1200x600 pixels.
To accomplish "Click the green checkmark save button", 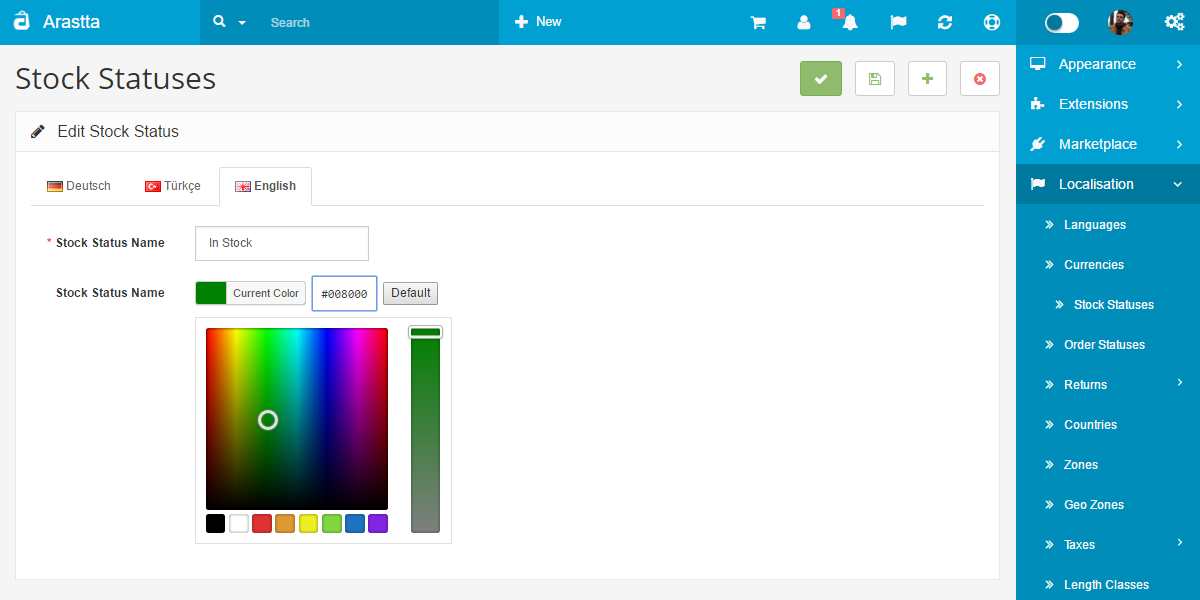I will click(x=821, y=79).
